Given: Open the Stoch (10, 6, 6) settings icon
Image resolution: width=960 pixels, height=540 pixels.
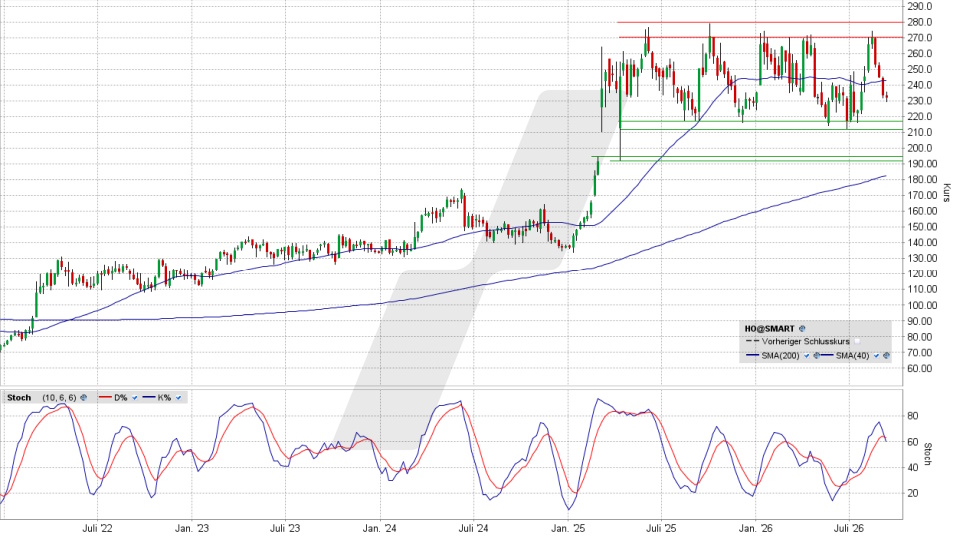Looking at the screenshot, I should point(83,397).
